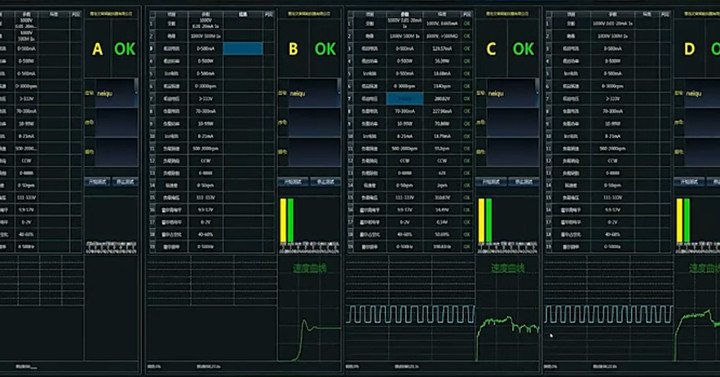The image size is (720, 377).
Task: Stop the test on station A
Action: click(x=125, y=182)
